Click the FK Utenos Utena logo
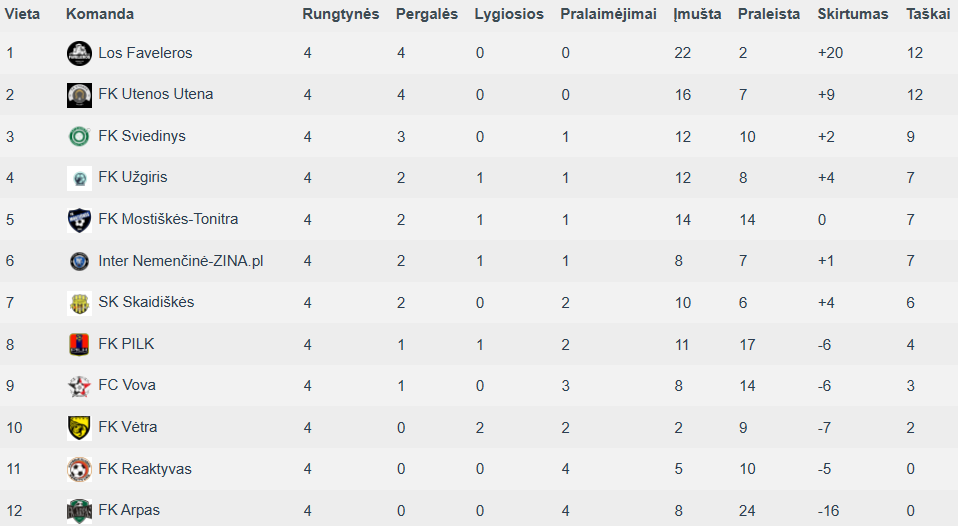 click(x=79, y=95)
